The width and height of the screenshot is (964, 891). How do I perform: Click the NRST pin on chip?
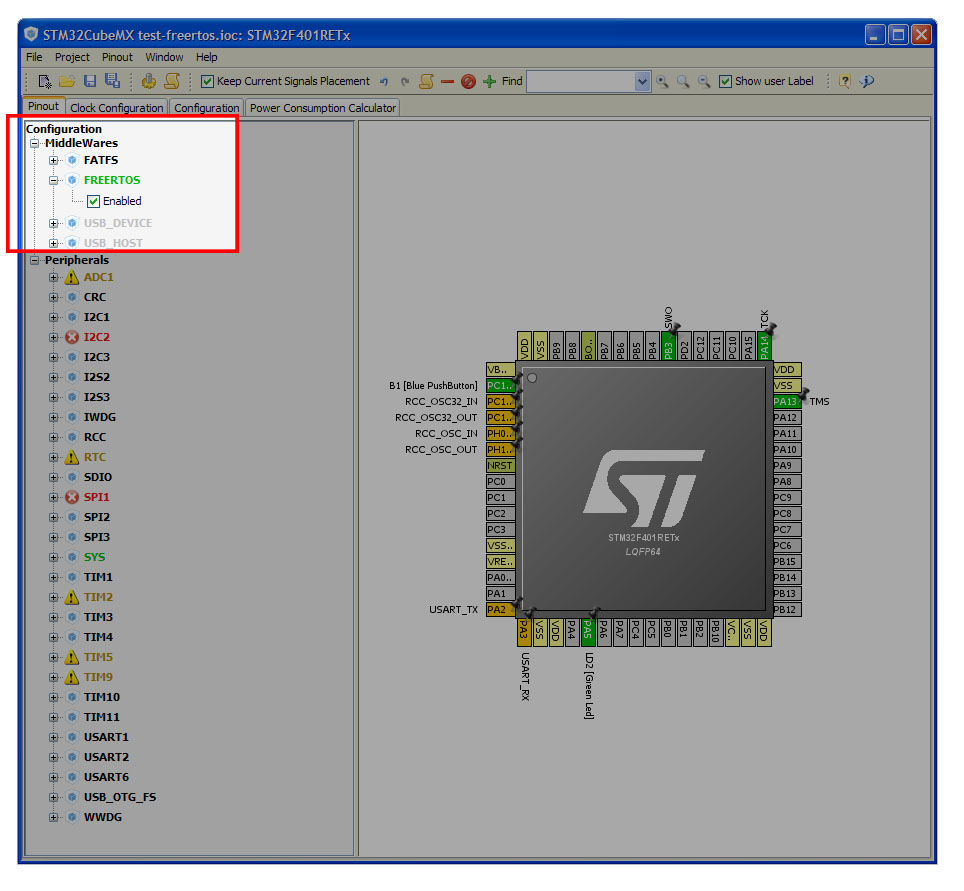500,465
